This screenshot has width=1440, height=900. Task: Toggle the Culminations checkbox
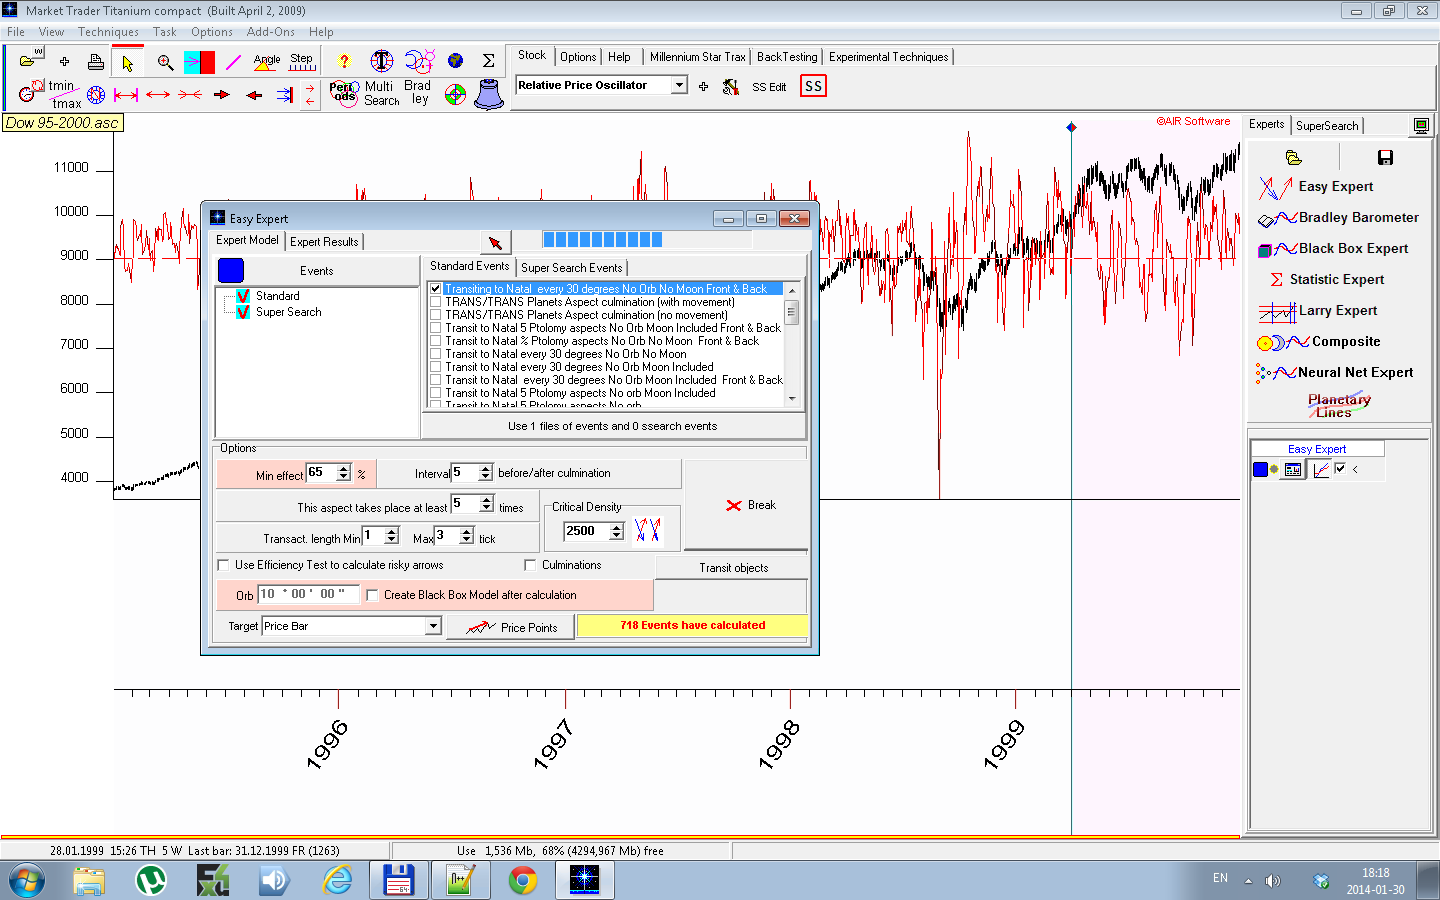(531, 565)
